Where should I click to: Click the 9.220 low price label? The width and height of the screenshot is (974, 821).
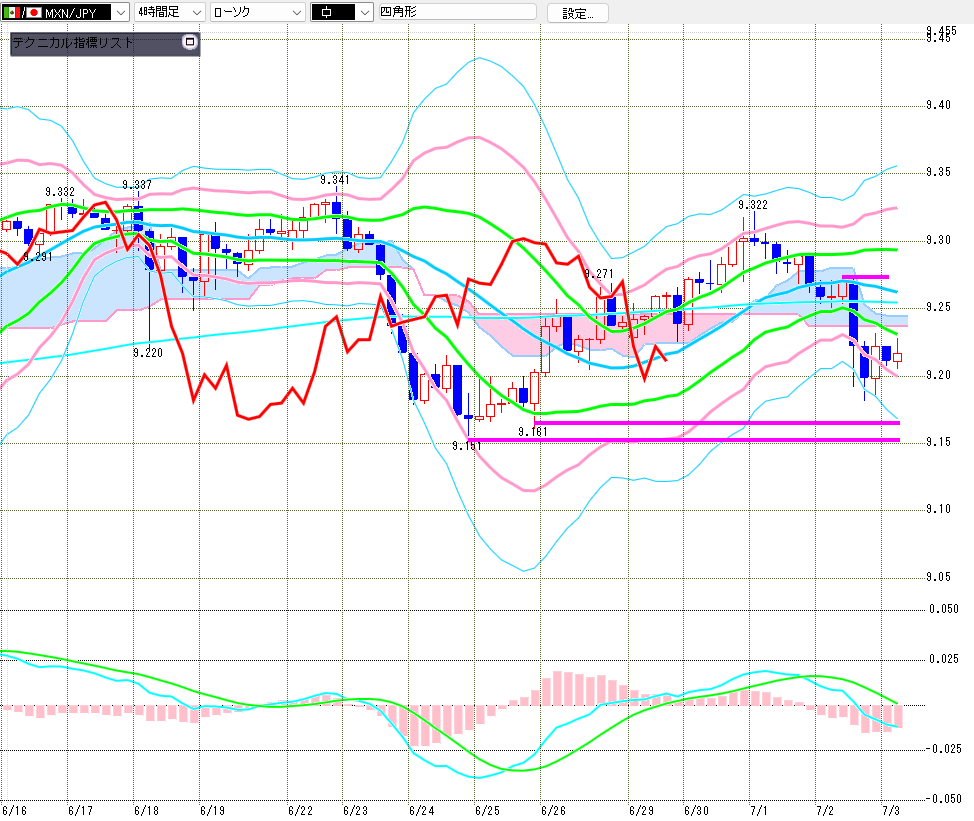click(x=148, y=353)
